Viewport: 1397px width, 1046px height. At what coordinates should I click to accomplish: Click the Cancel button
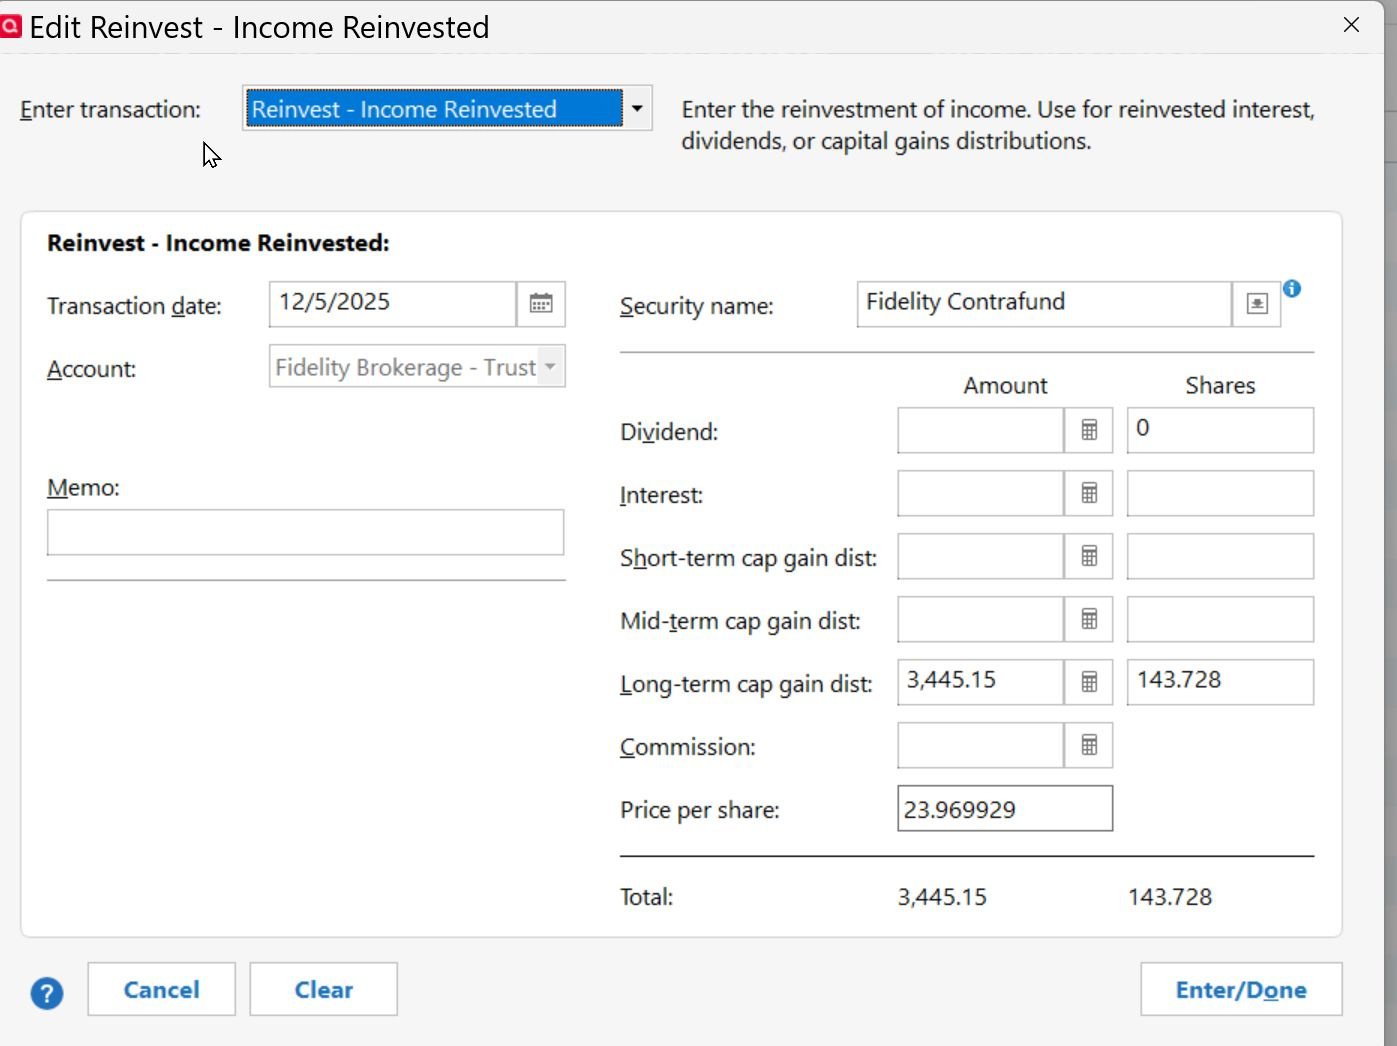pyautogui.click(x=161, y=989)
